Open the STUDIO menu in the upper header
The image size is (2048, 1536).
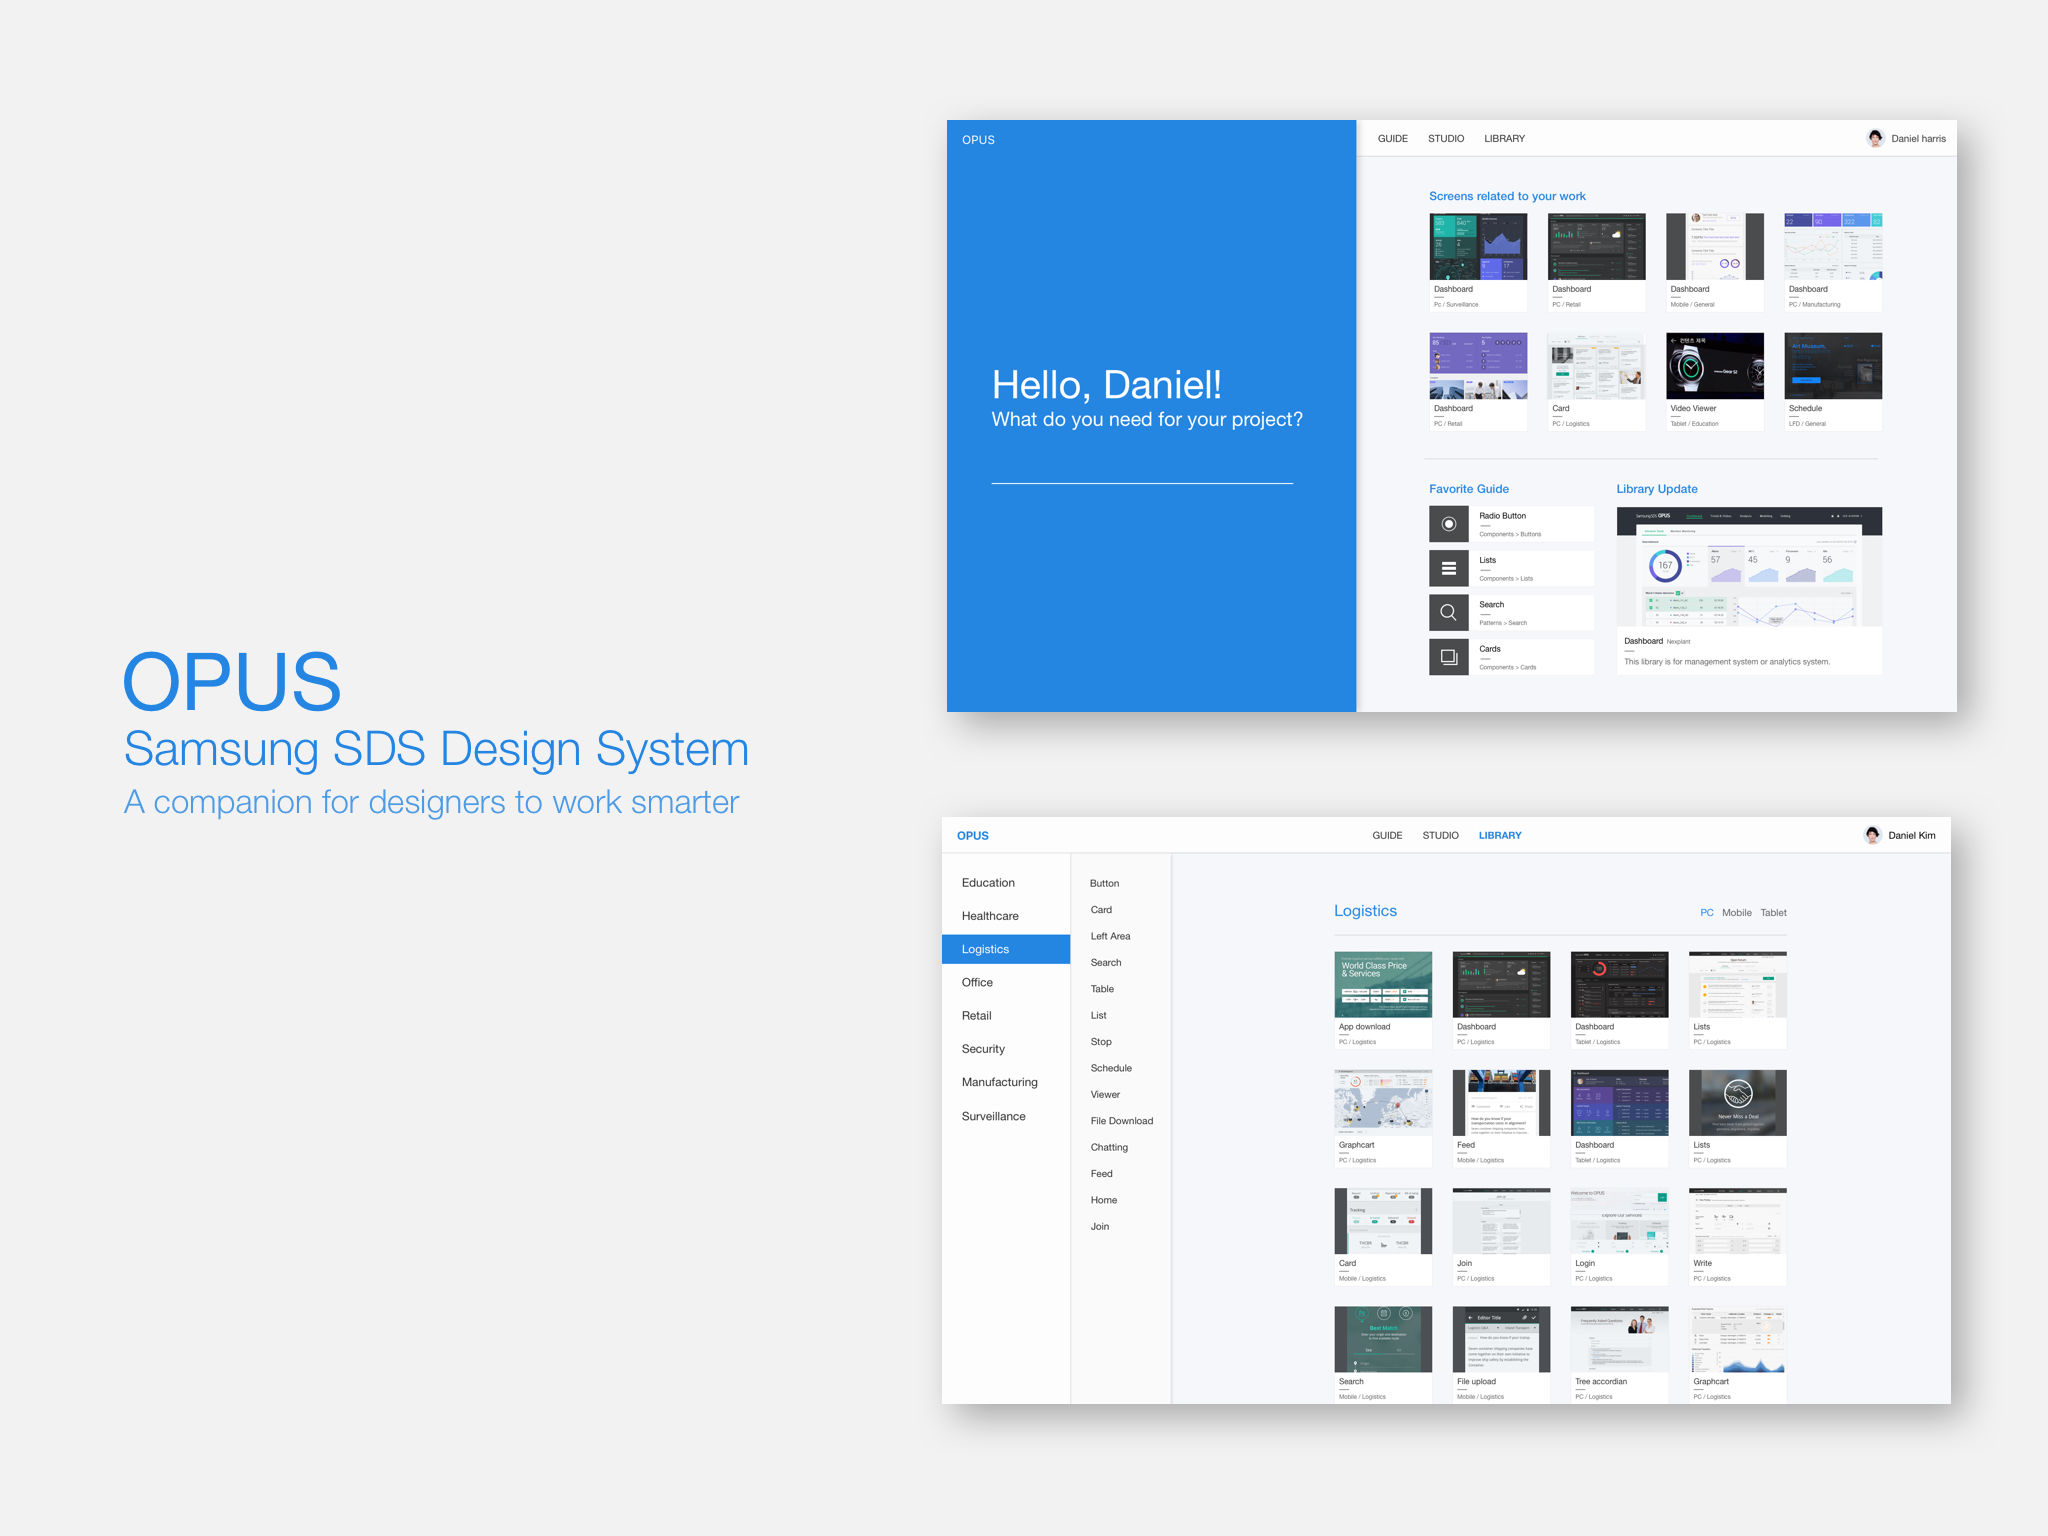[x=1445, y=138]
